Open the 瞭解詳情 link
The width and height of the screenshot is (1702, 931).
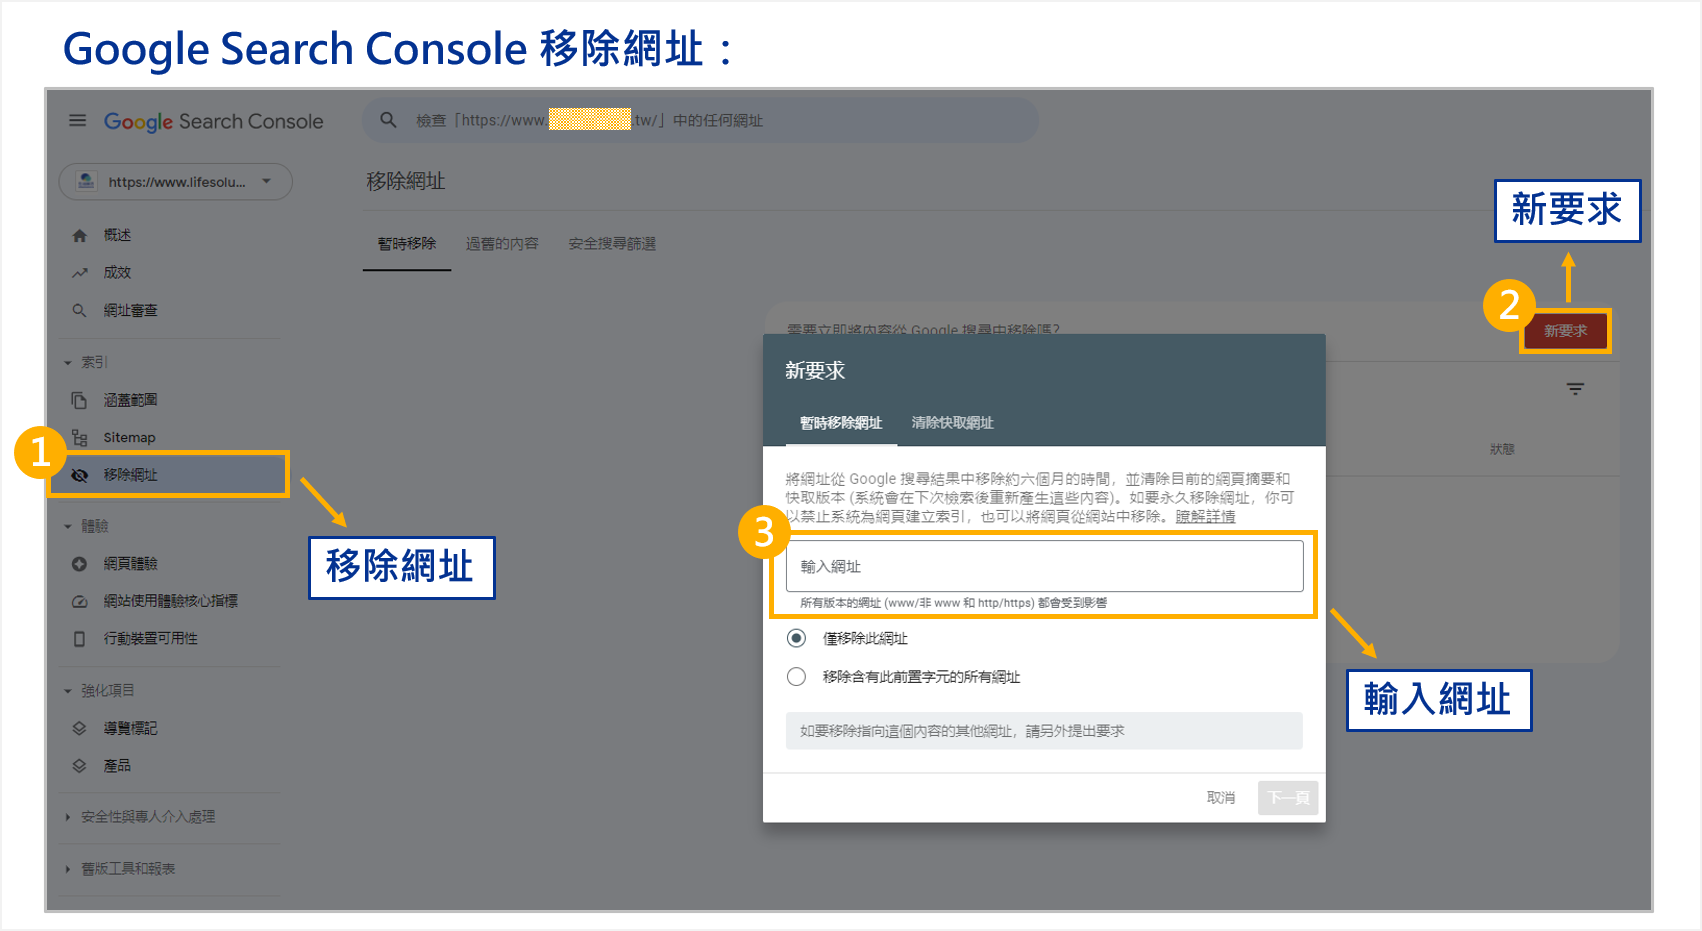click(1205, 517)
